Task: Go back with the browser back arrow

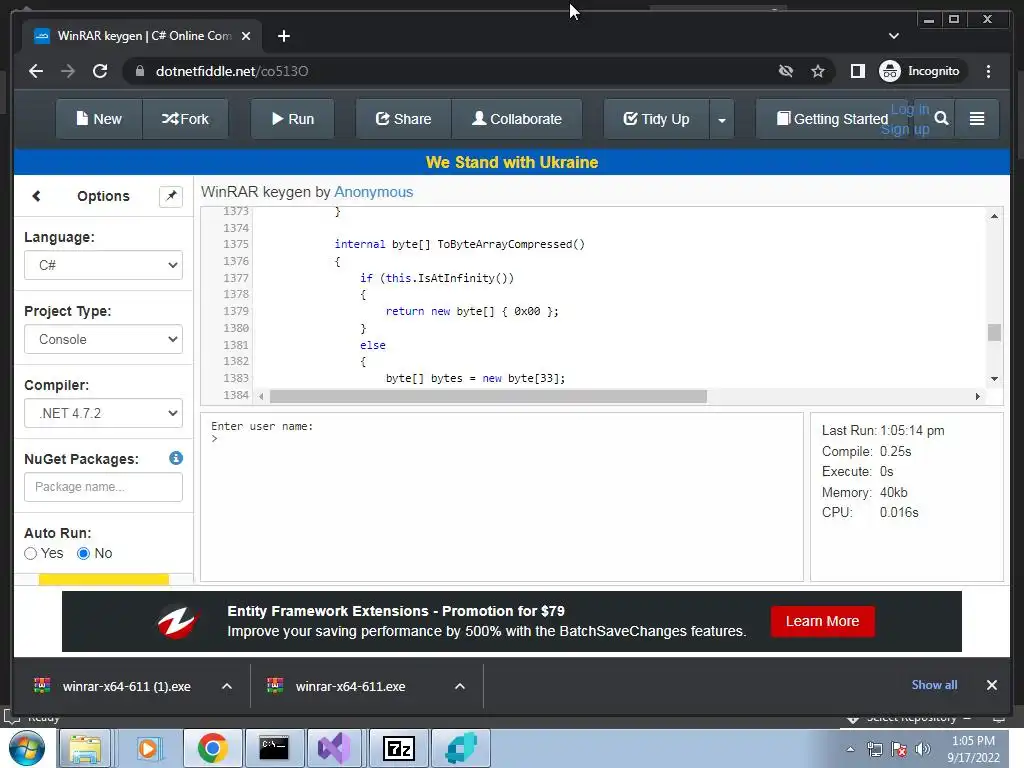Action: coord(36,71)
